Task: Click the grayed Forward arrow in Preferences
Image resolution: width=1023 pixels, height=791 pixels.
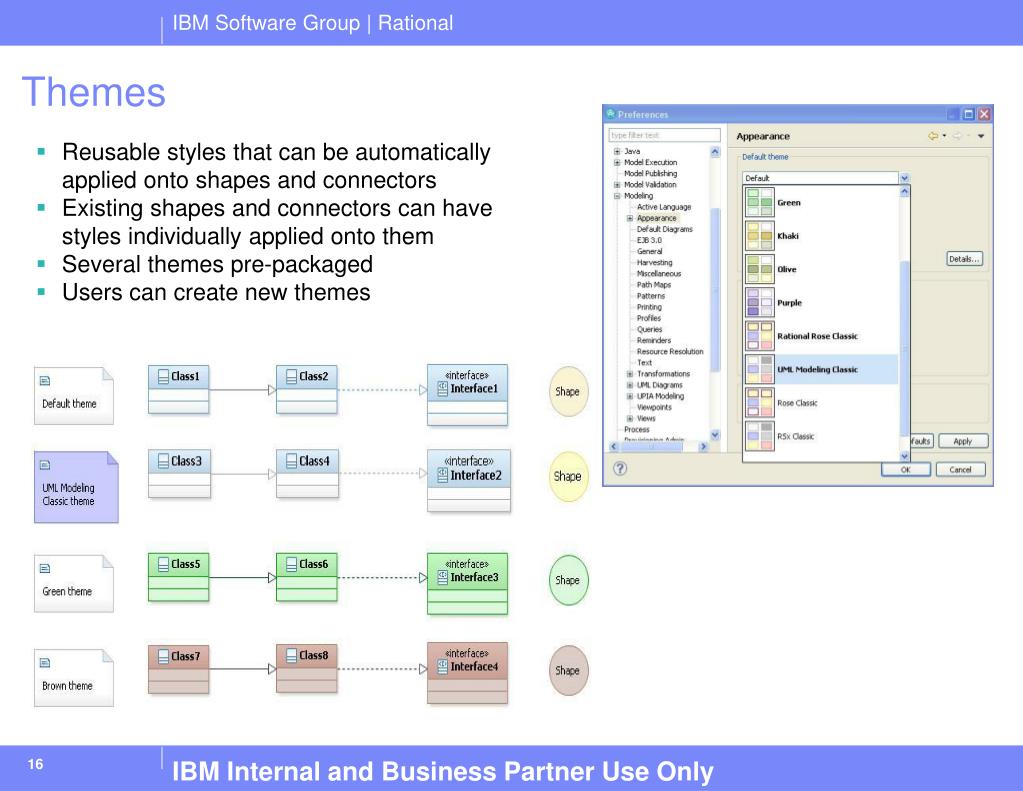Action: (958, 136)
